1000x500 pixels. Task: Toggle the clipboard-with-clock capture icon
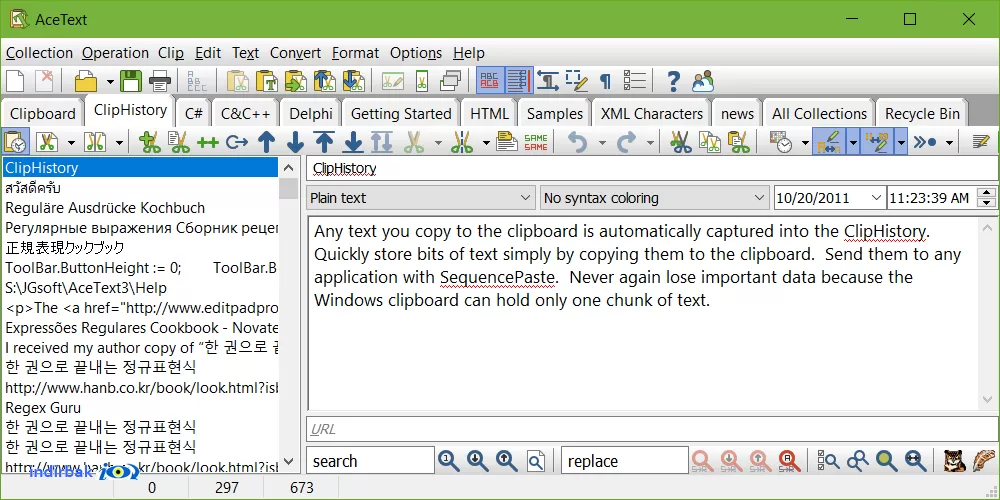pyautogui.click(x=15, y=142)
